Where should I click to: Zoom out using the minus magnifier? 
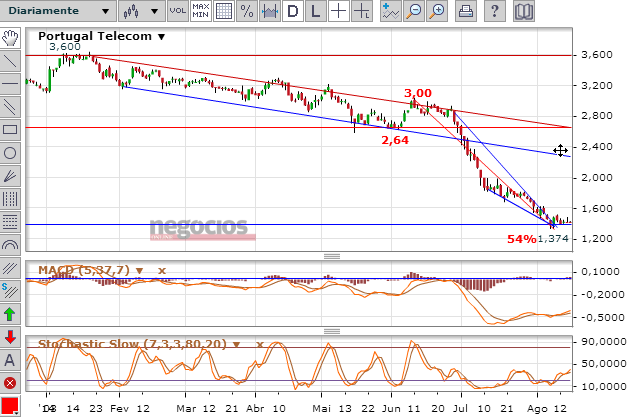pyautogui.click(x=414, y=11)
